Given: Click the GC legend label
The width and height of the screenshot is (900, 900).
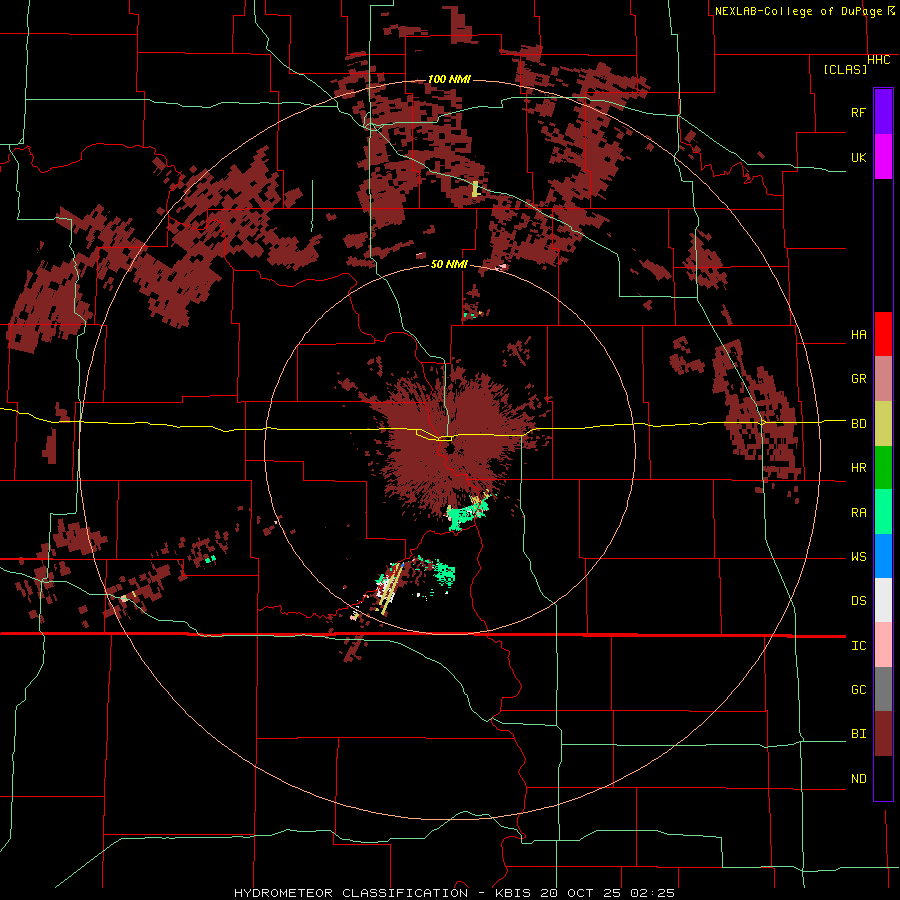Looking at the screenshot, I should click(858, 689).
